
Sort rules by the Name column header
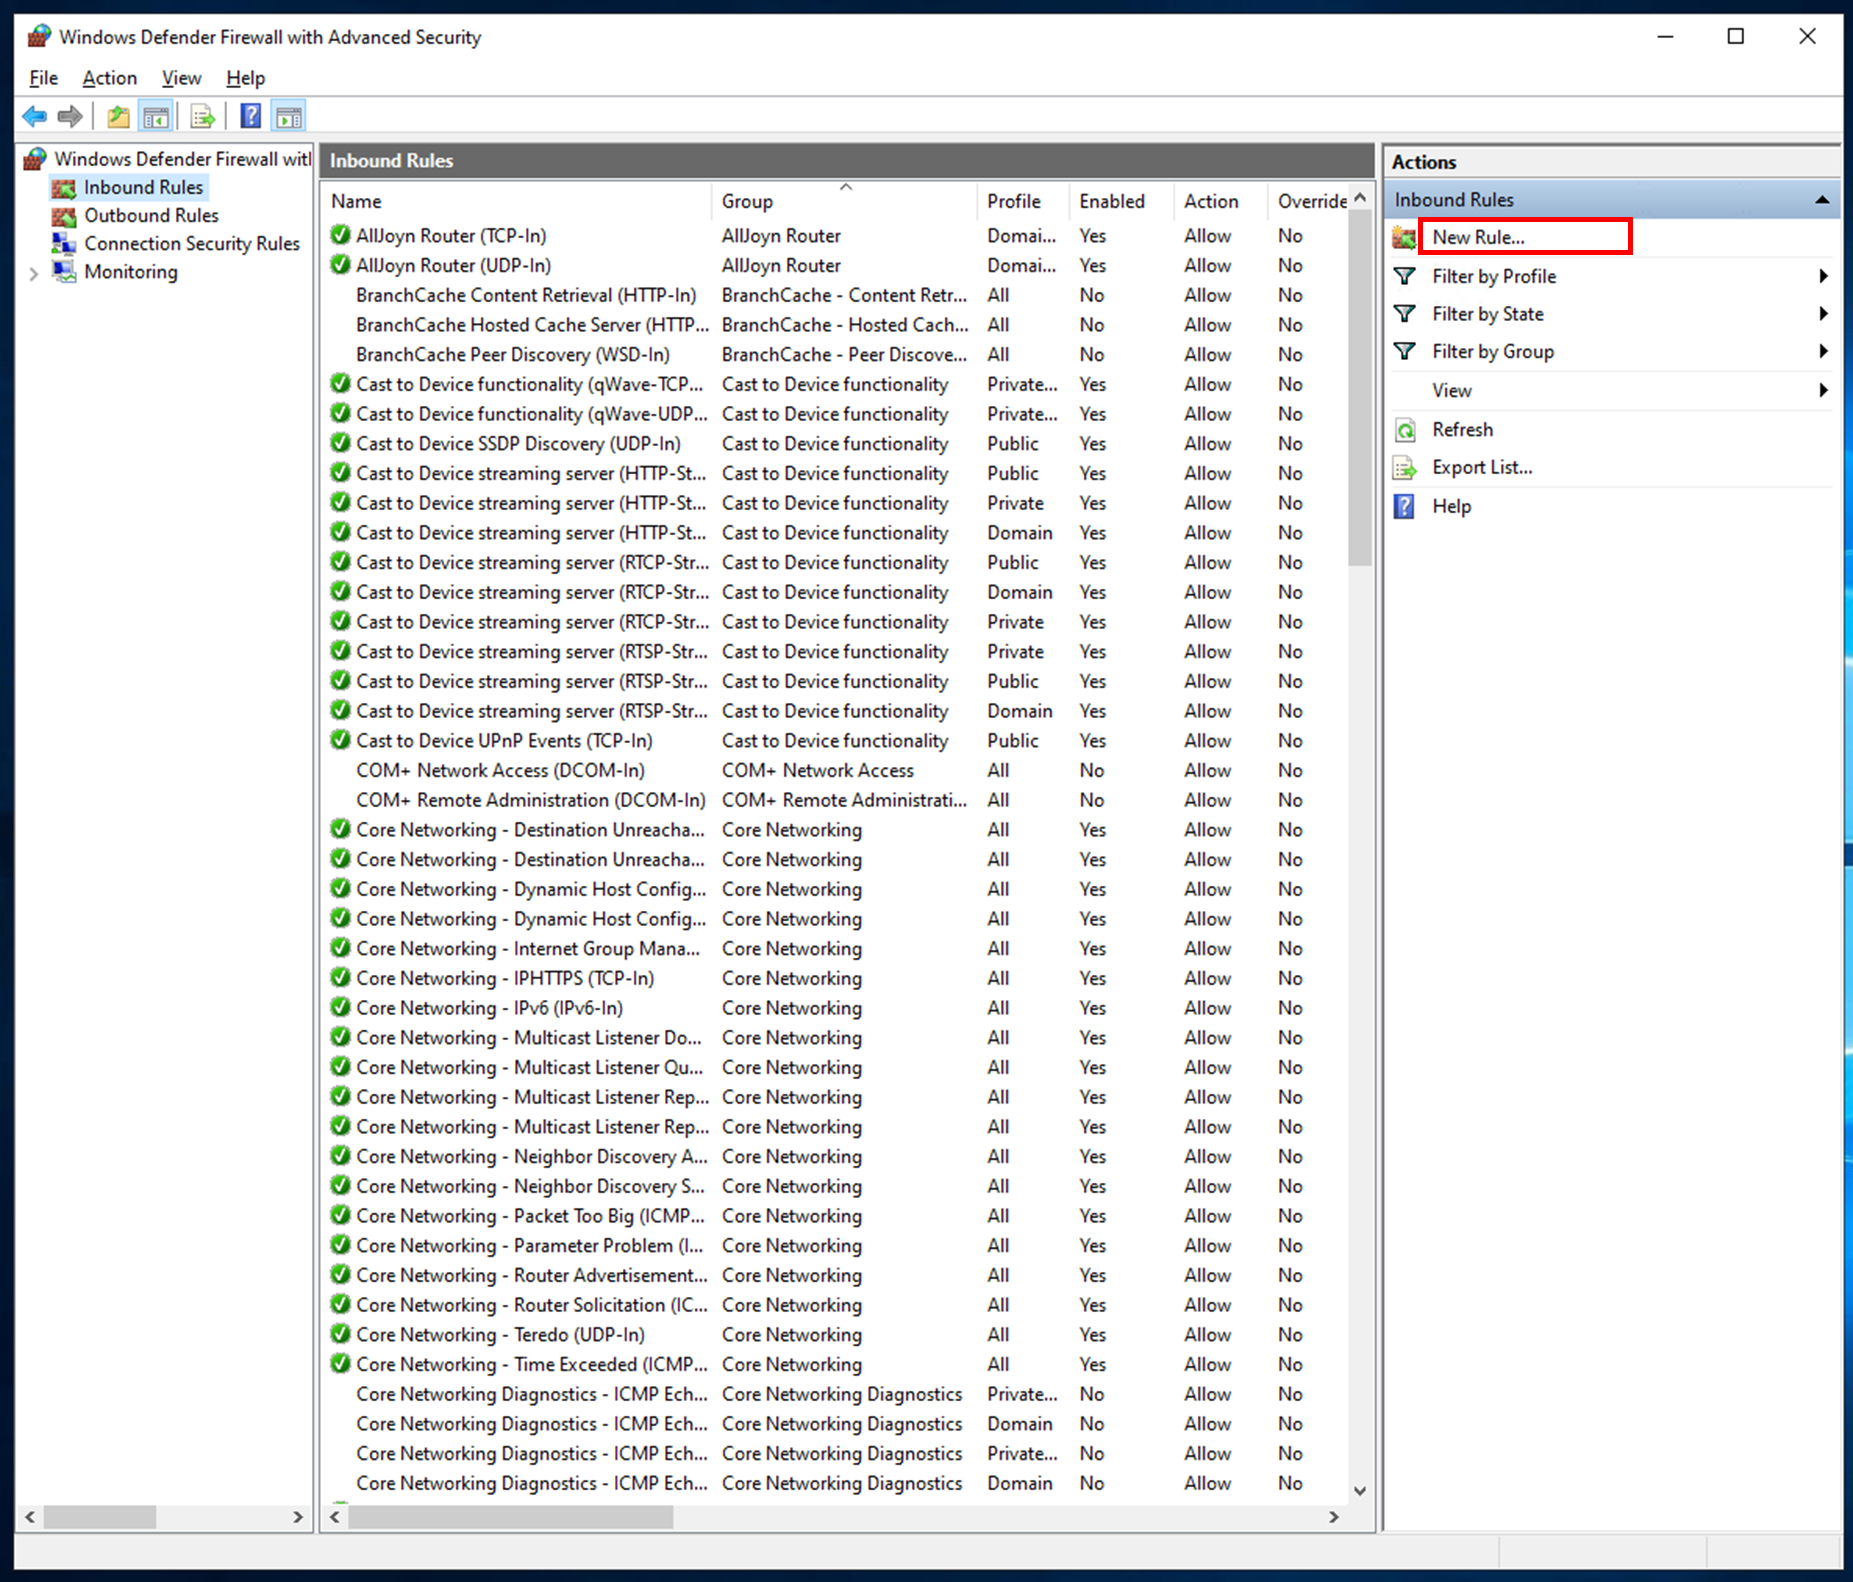point(516,202)
